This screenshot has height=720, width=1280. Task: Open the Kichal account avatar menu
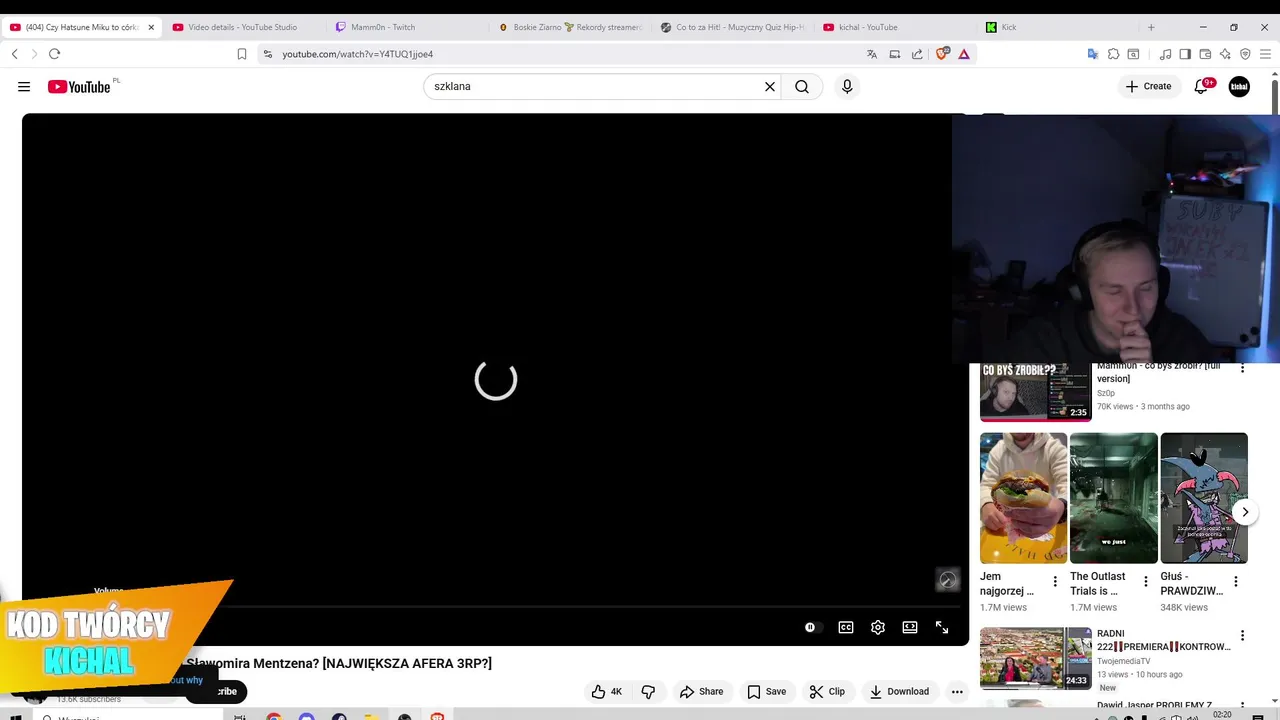pos(1239,87)
